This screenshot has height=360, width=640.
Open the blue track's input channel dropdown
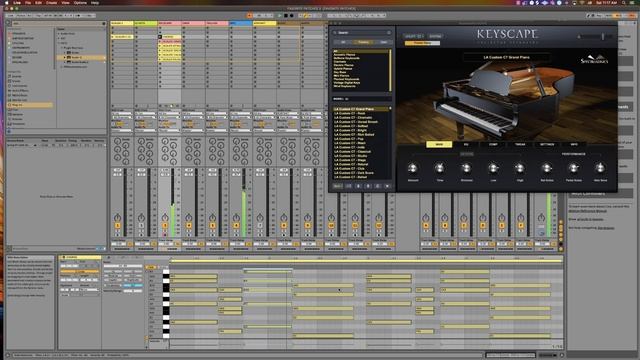(241, 118)
